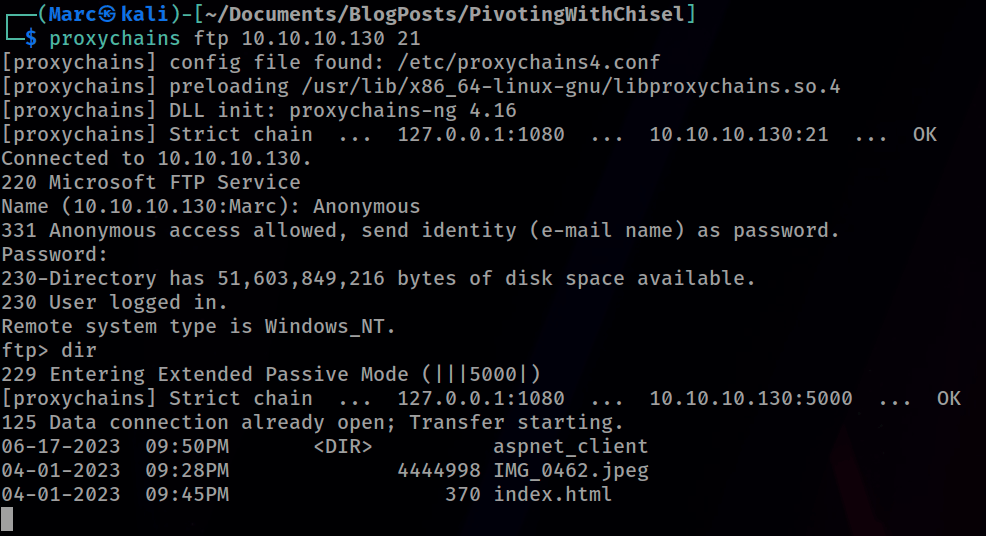Click the Anonymous login name entered
The image size is (986, 536).
click(367, 206)
